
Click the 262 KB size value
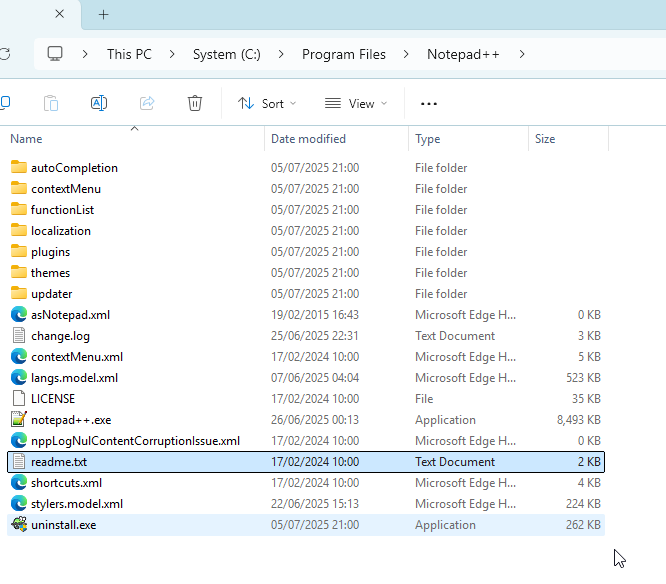583,525
